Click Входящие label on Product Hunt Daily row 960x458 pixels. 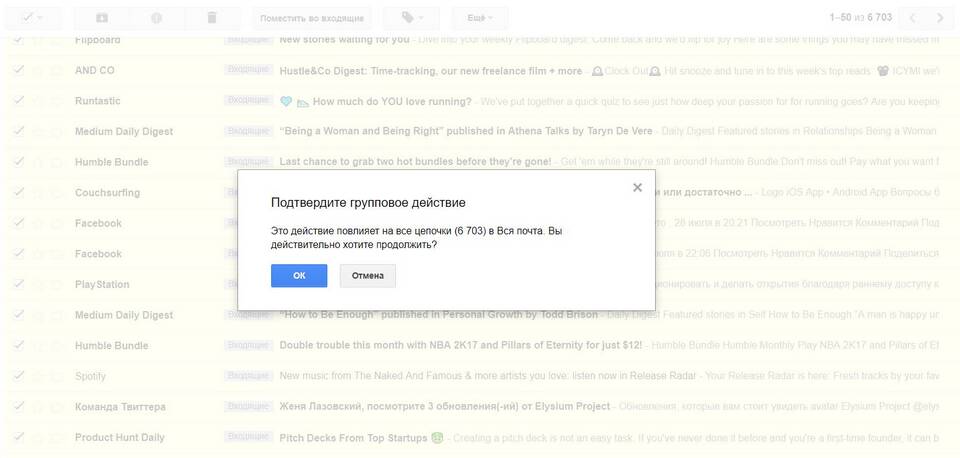click(248, 437)
